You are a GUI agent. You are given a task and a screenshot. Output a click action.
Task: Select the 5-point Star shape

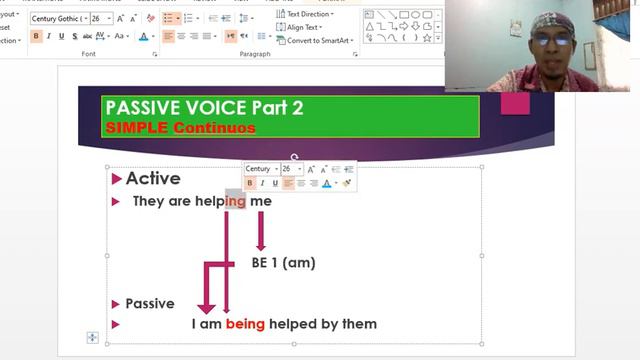[427, 38]
